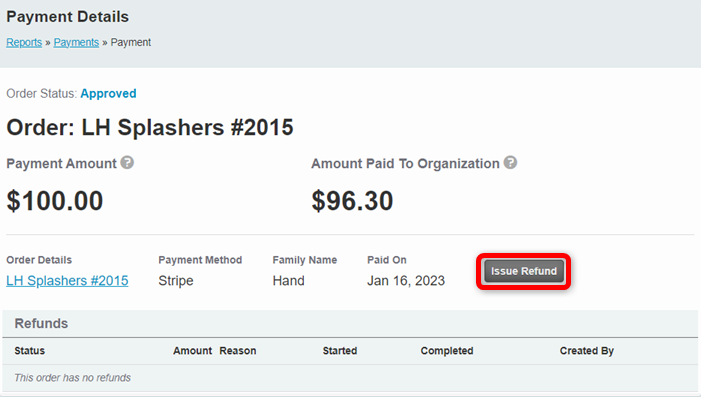Click the Created By column header
Viewport: 701px width, 397px height.
[587, 351]
